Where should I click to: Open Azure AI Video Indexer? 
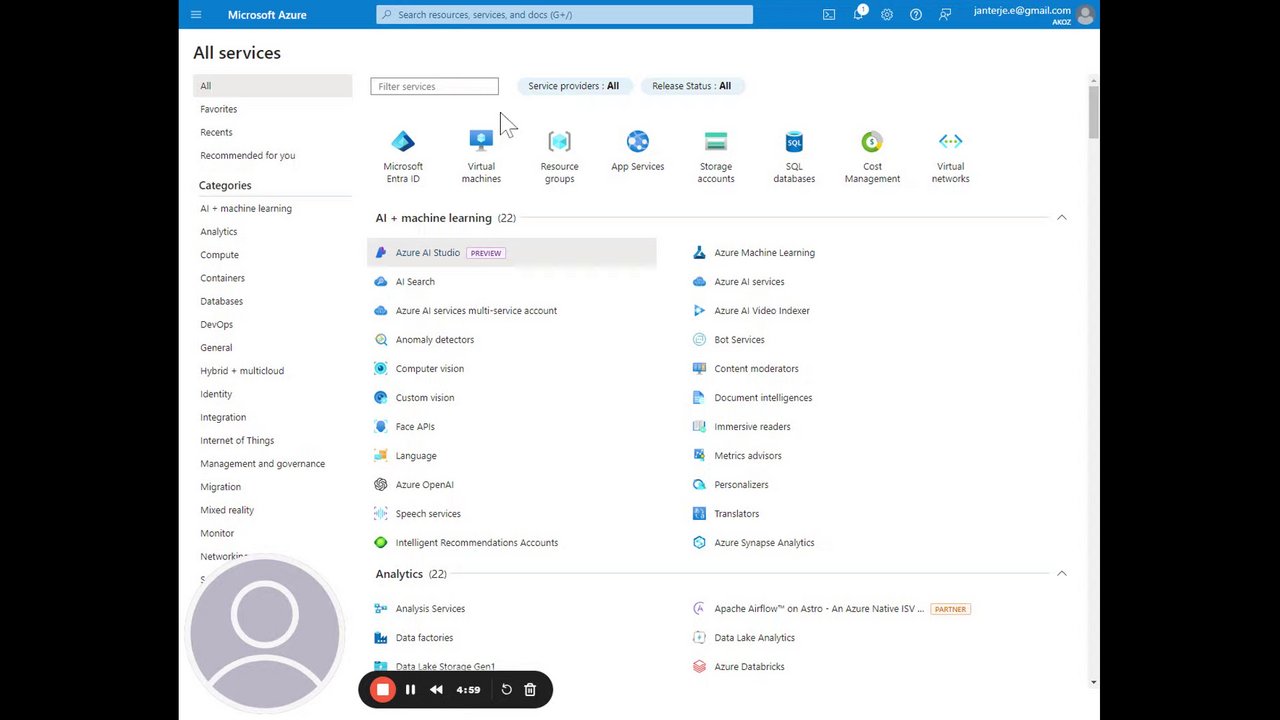coord(762,311)
